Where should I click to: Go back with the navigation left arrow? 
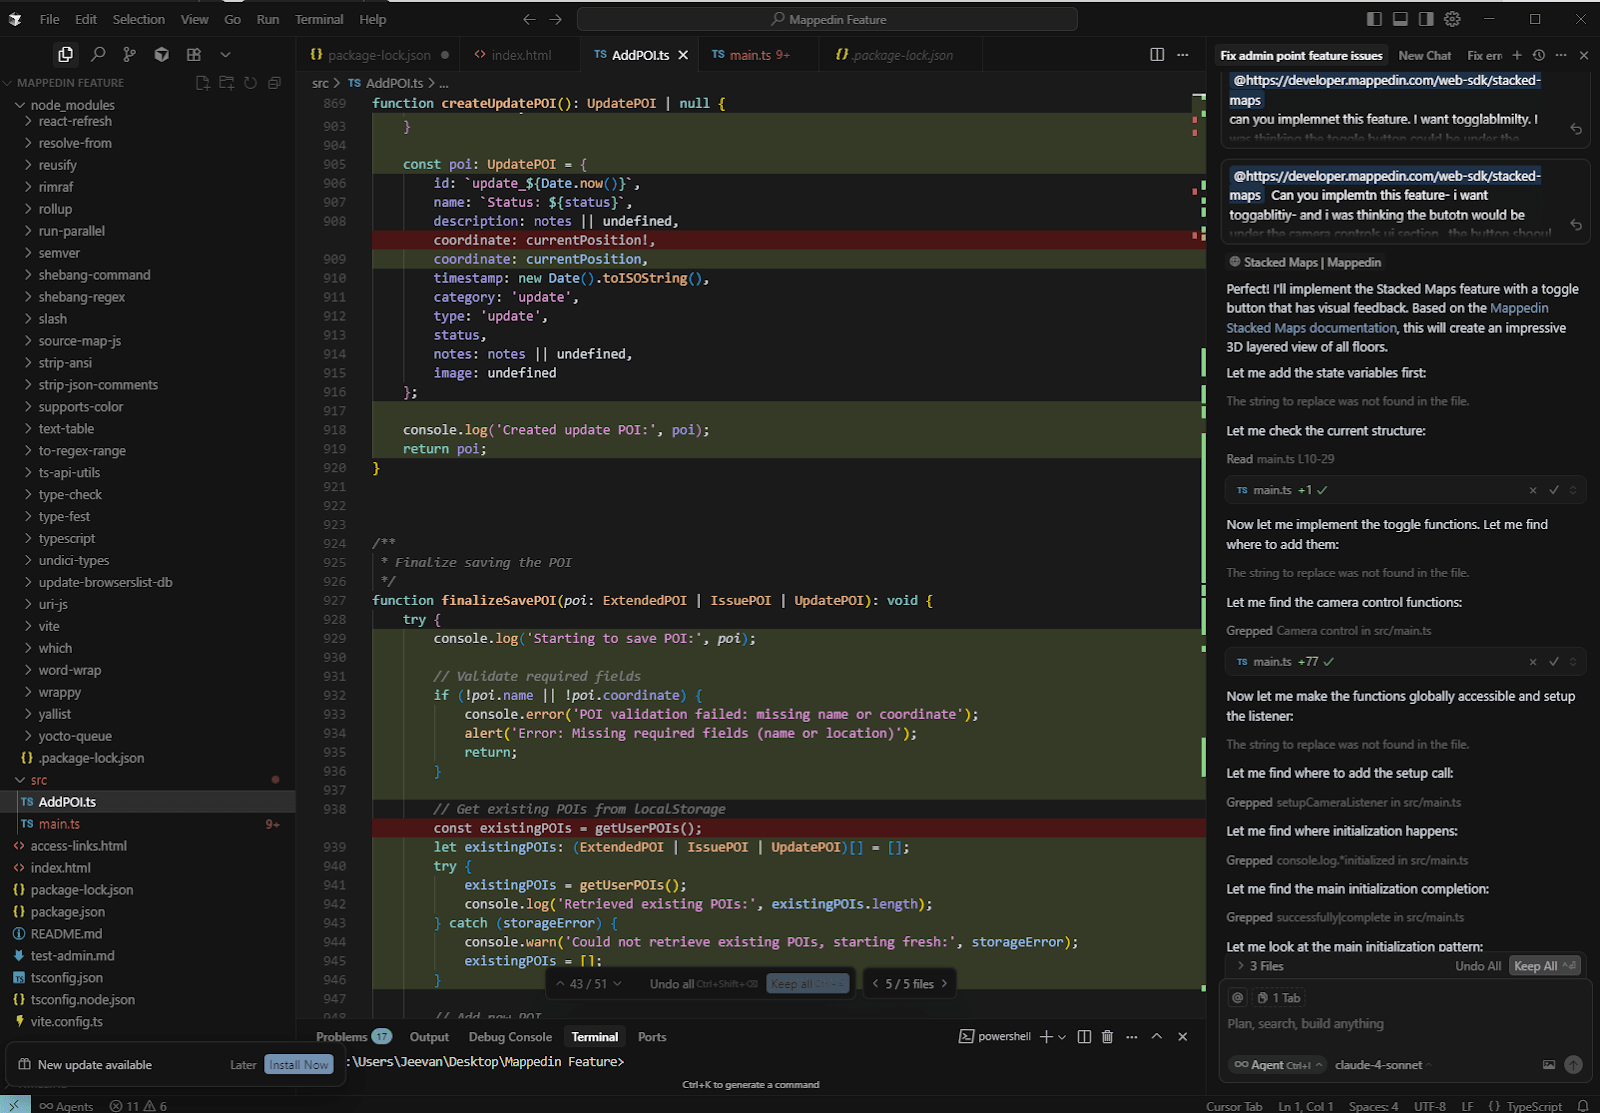529,19
